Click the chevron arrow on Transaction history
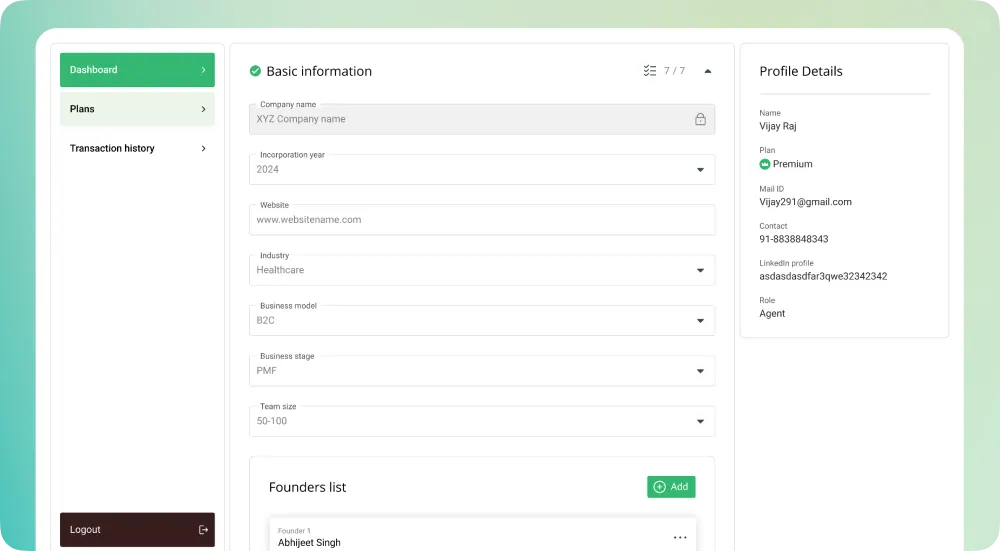This screenshot has height=551, width=1000. (x=203, y=148)
